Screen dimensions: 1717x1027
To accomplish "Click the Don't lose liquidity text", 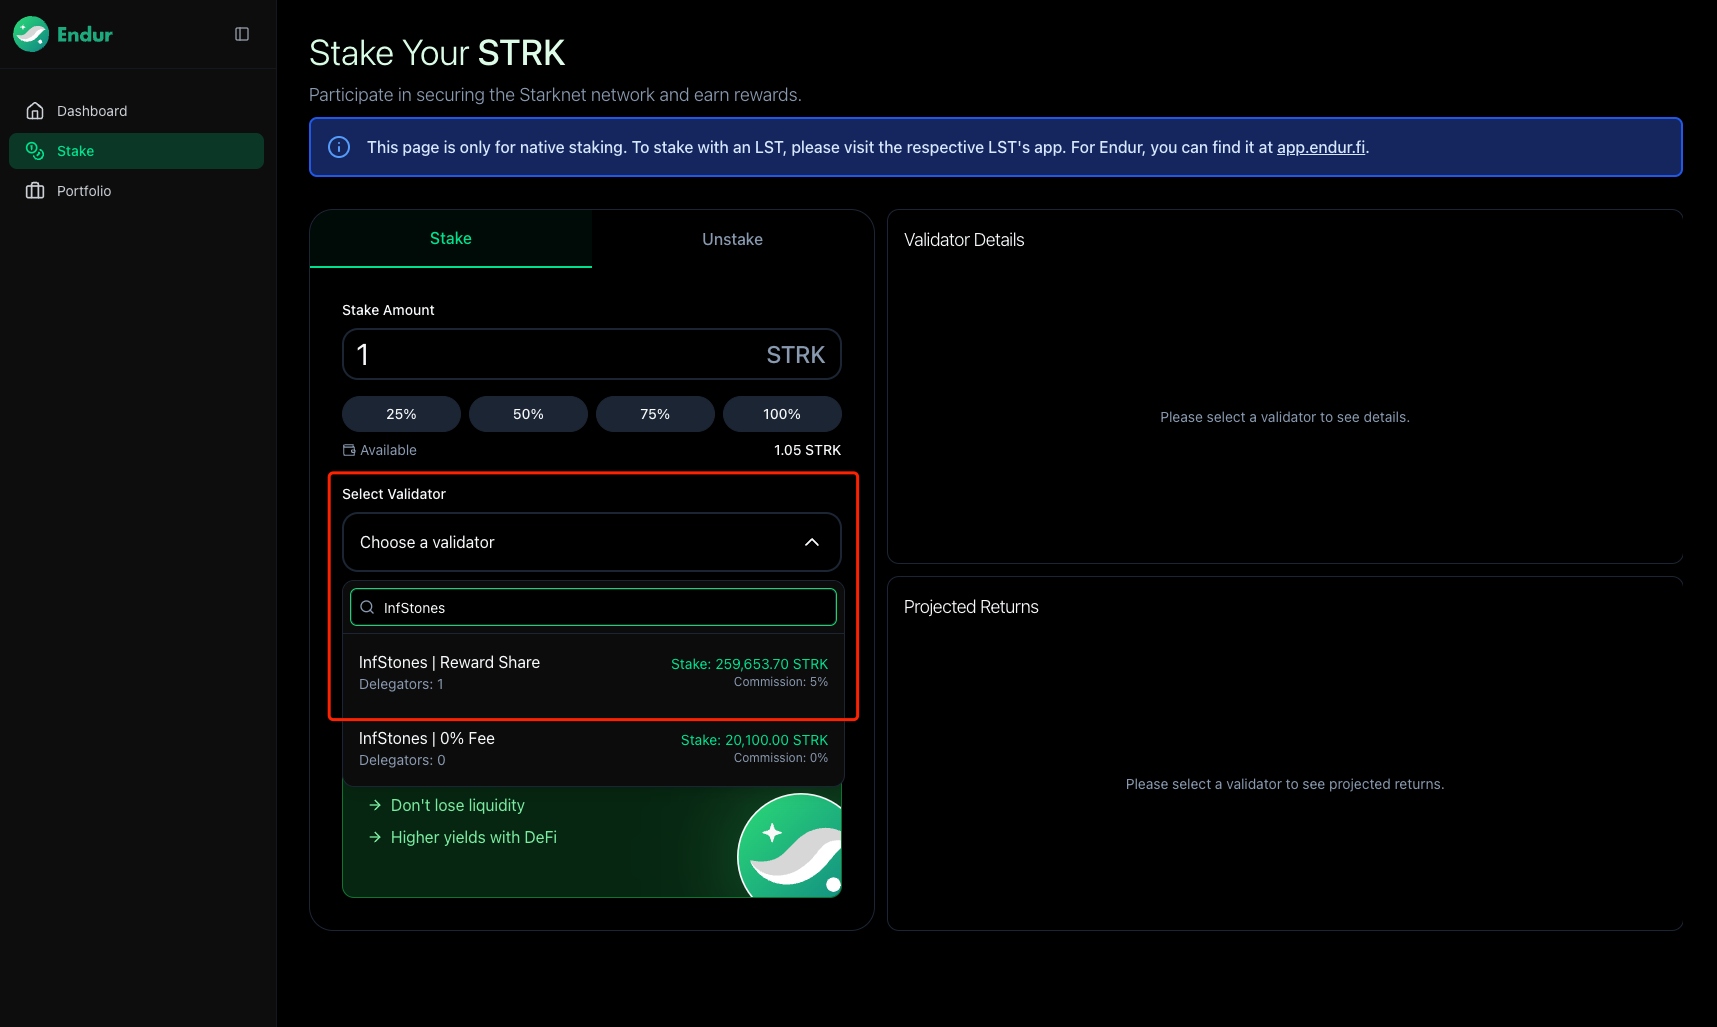I will [457, 805].
